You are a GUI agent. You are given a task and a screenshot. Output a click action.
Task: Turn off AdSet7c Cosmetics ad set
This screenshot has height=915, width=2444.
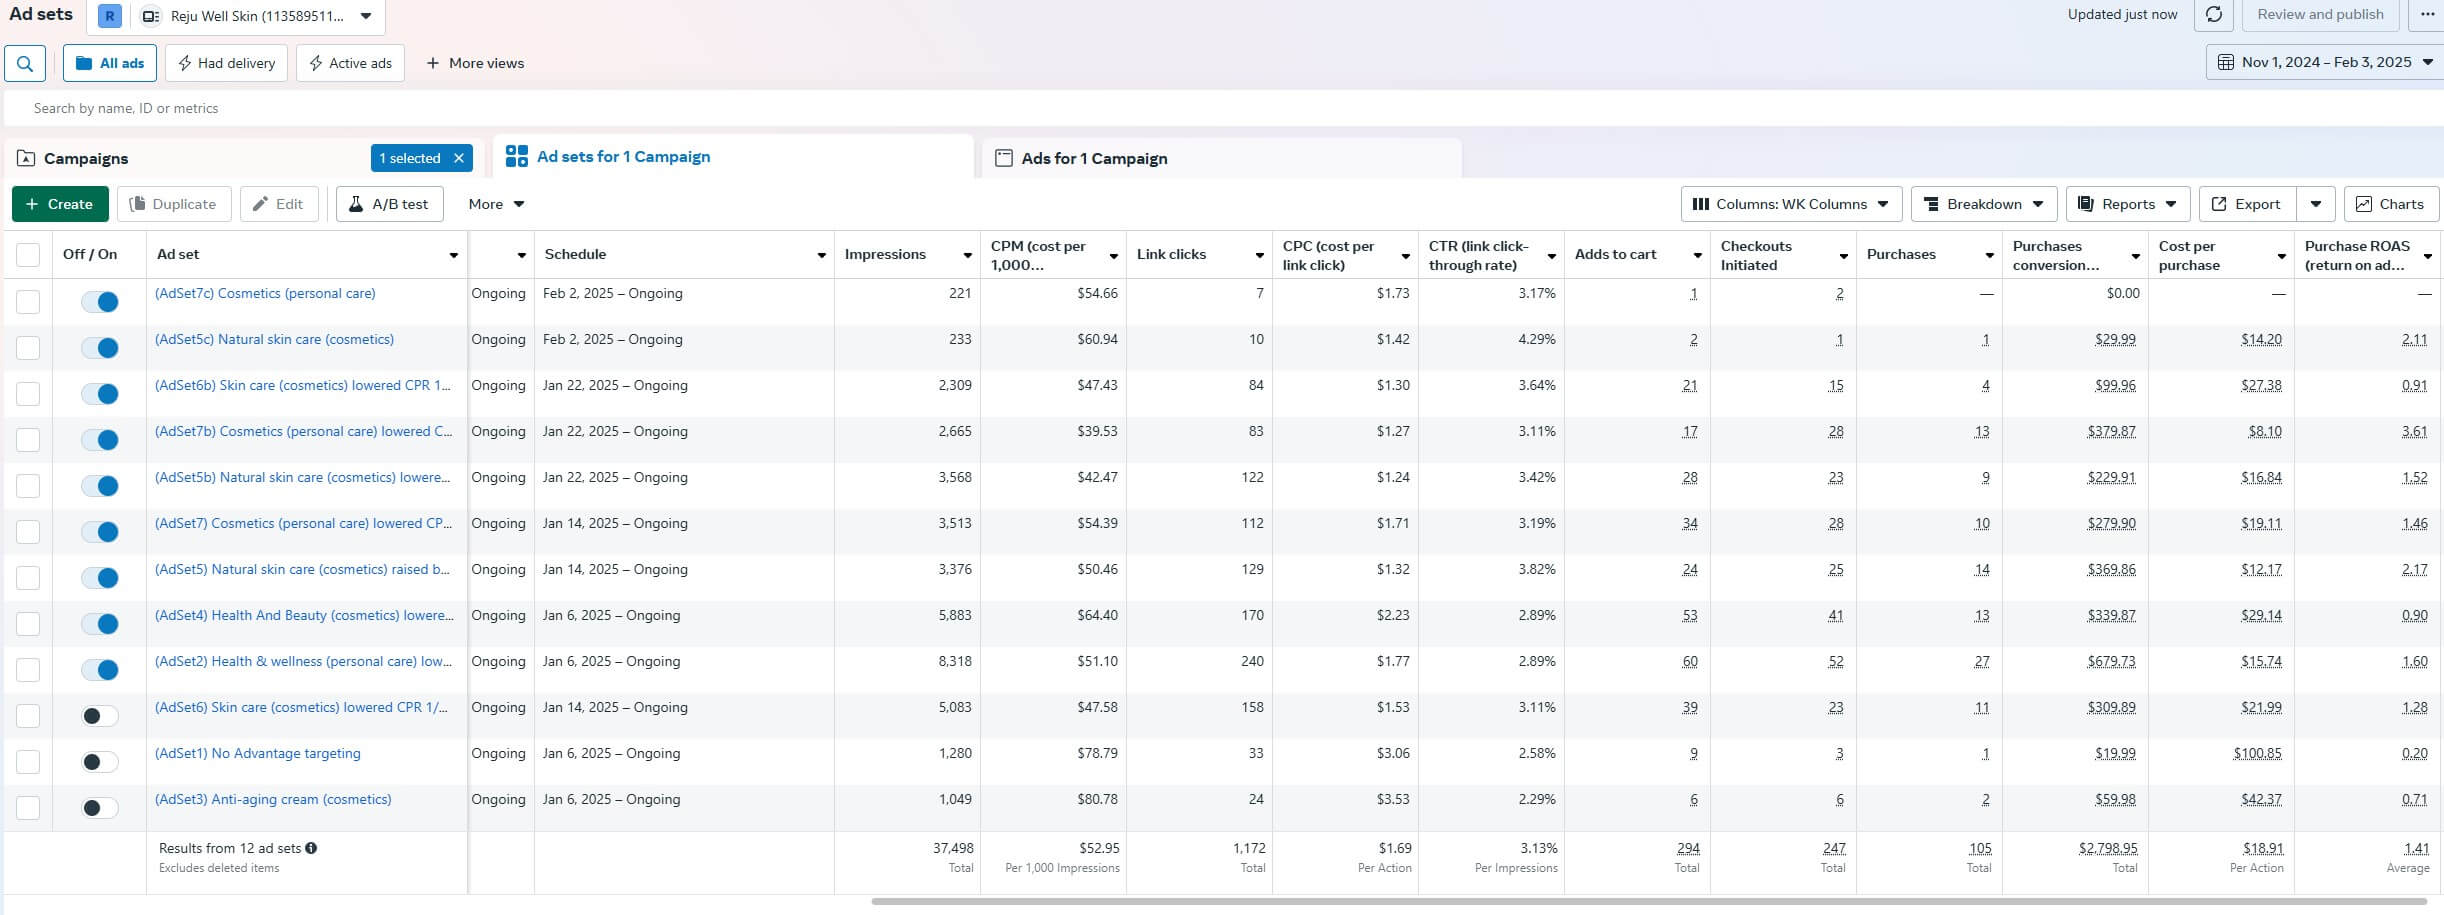click(100, 302)
